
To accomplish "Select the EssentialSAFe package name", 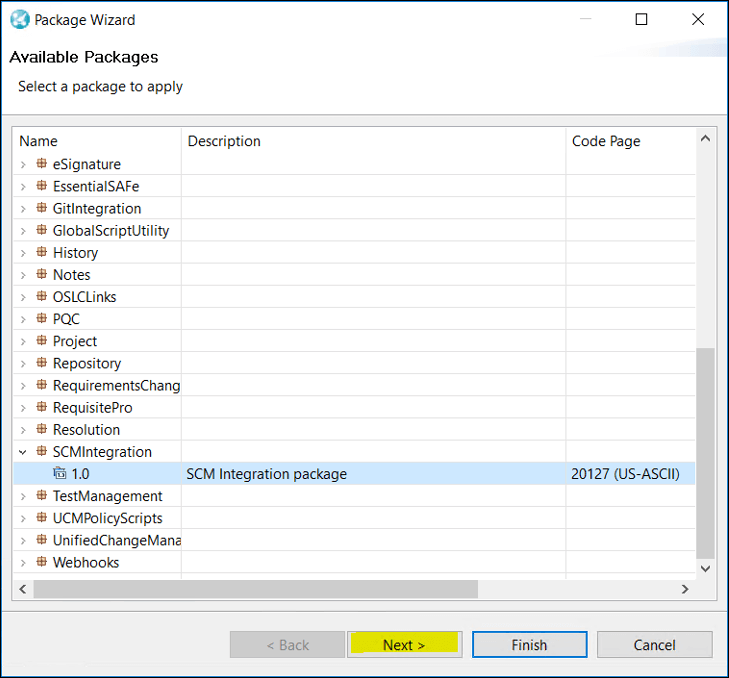I will coord(96,186).
